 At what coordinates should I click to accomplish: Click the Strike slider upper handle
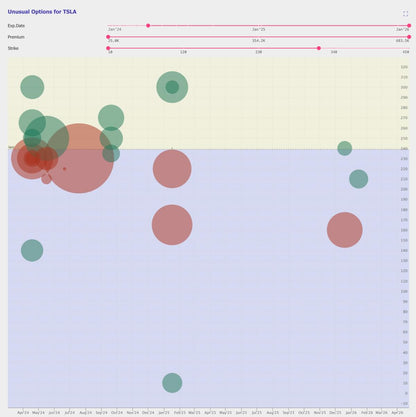[x=319, y=48]
